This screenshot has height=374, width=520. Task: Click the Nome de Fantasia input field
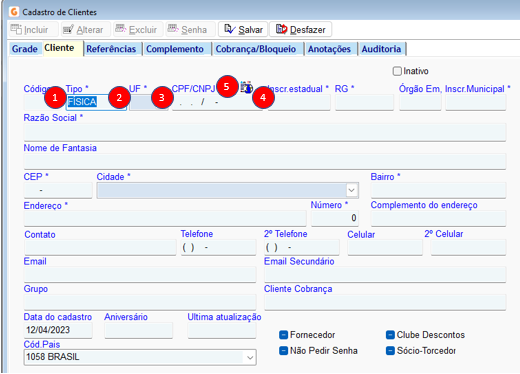tap(265, 161)
